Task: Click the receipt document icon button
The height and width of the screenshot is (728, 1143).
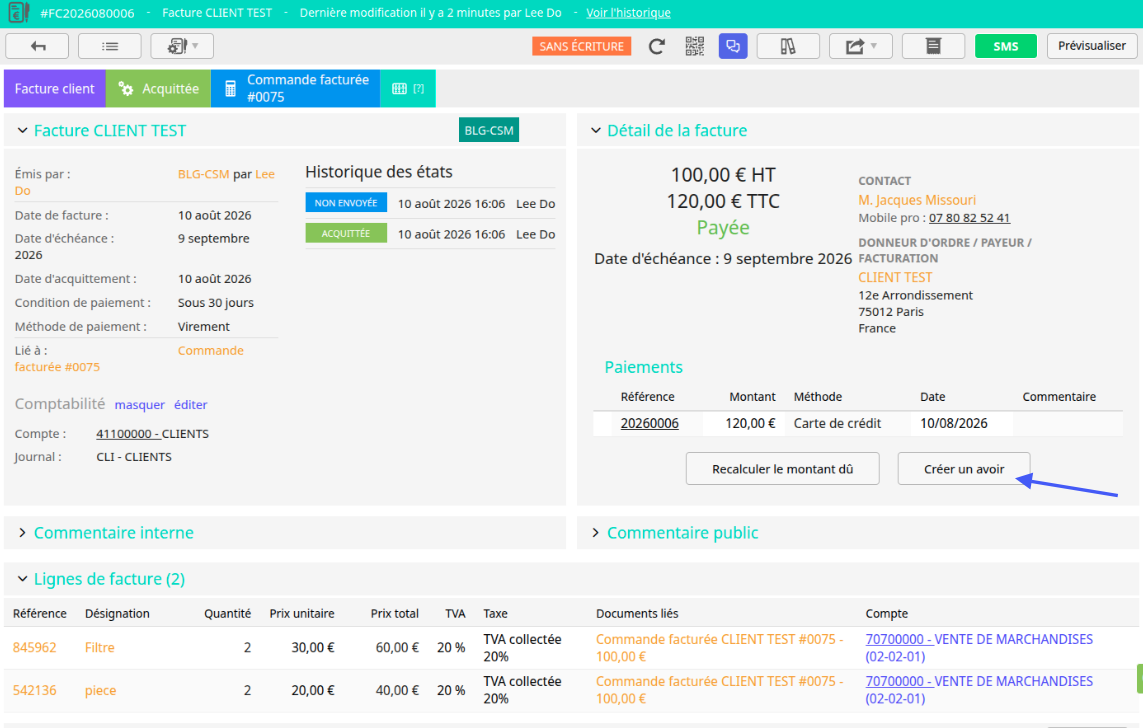Action: (933, 46)
